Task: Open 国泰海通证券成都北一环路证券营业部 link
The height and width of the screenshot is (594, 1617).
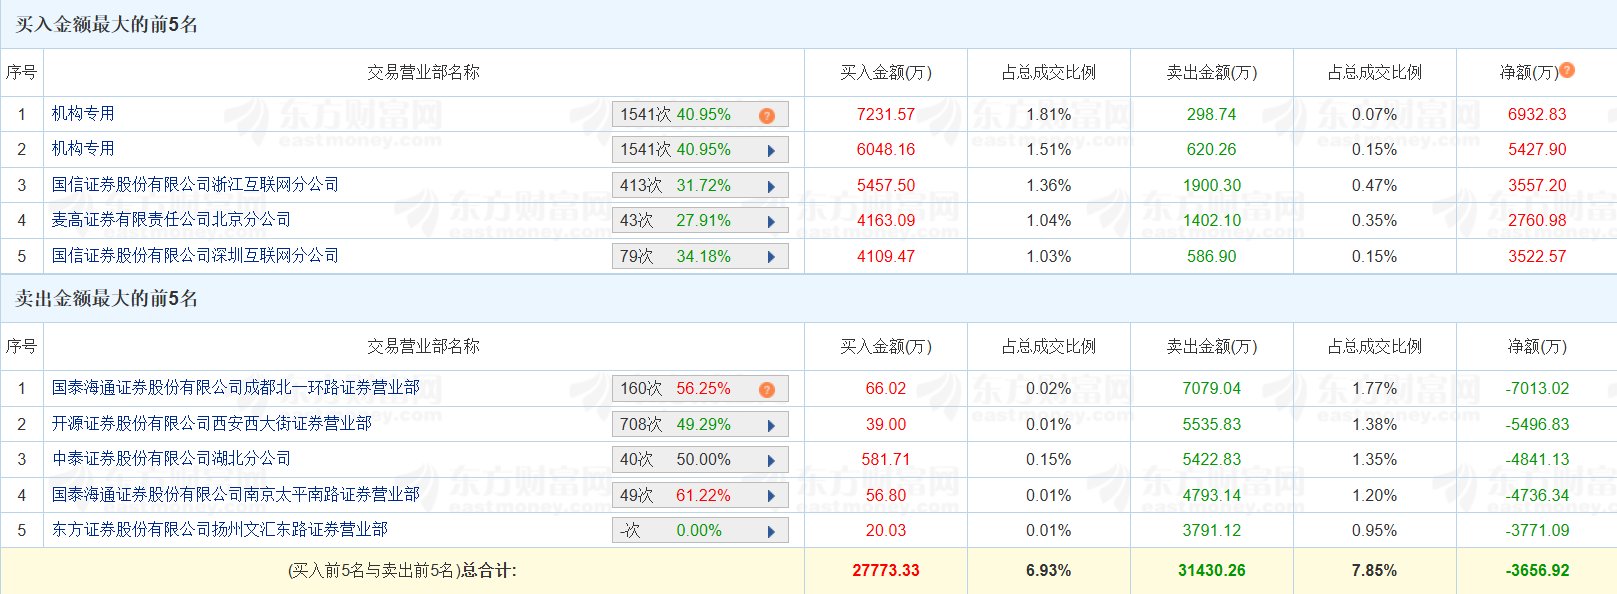Action: [x=235, y=387]
